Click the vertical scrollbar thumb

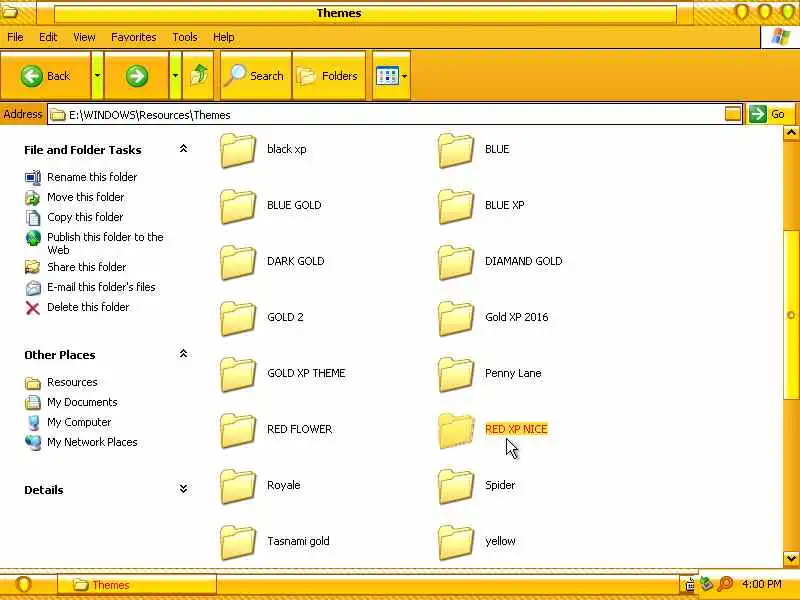[791, 315]
